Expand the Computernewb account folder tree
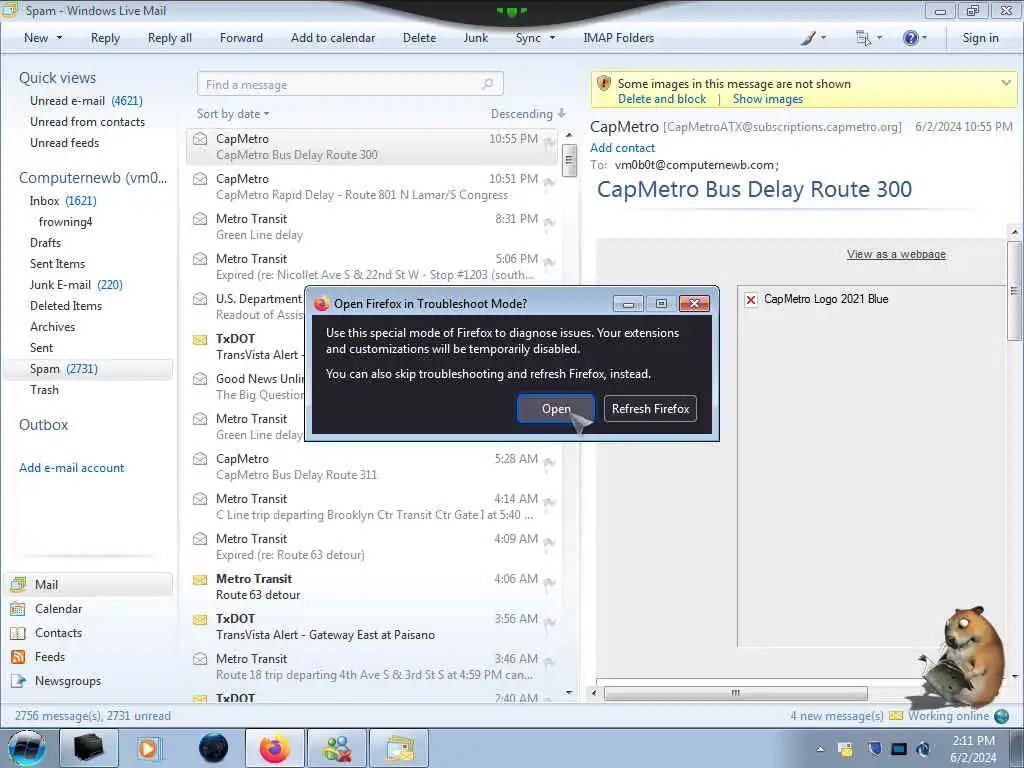The image size is (1024, 768). coord(93,178)
